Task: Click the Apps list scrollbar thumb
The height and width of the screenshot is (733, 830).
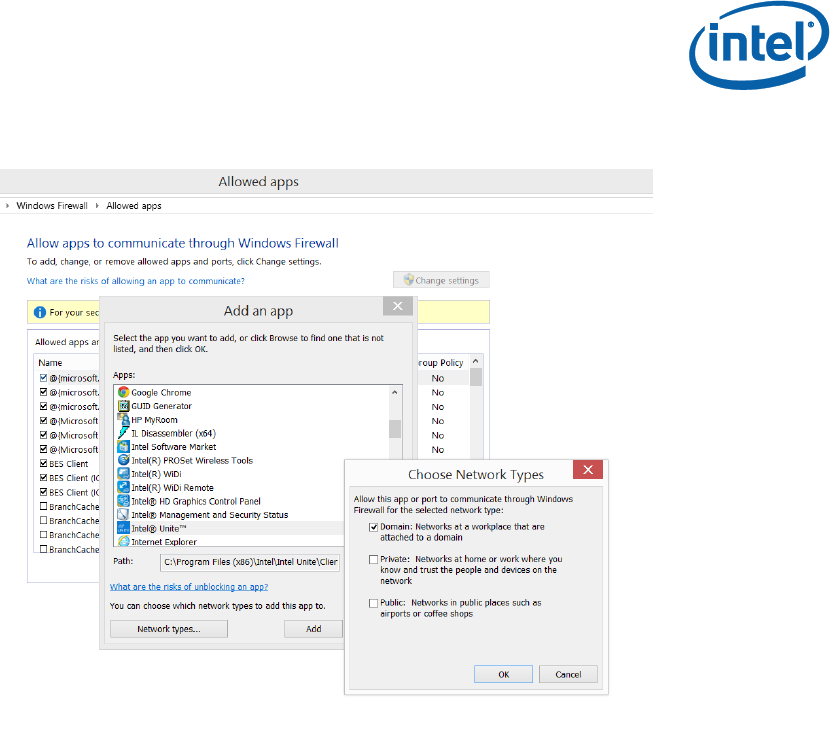Action: [395, 429]
